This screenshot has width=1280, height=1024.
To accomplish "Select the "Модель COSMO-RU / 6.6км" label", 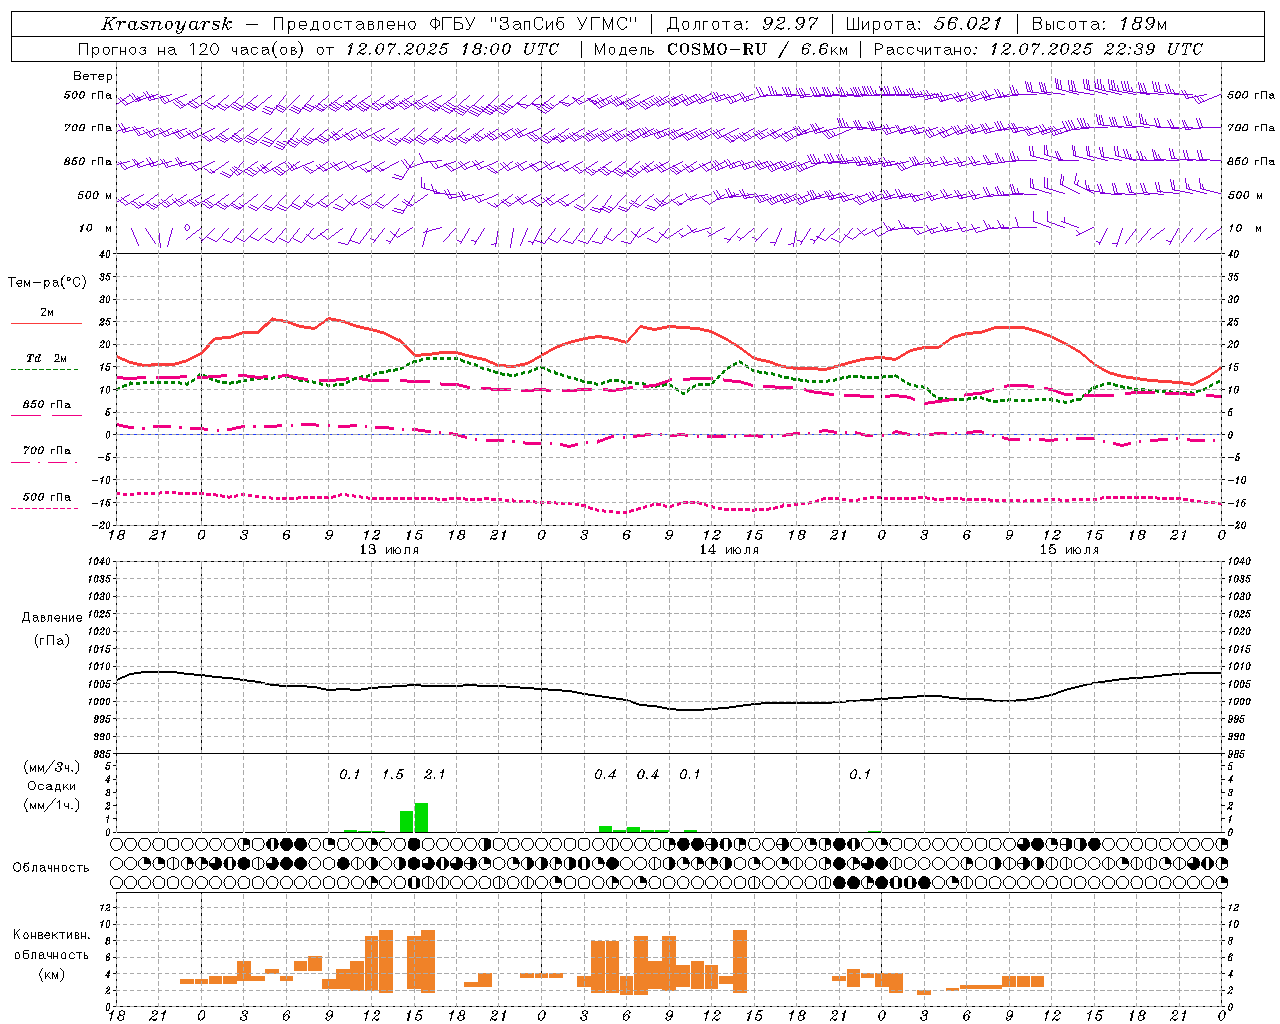I will coord(720,49).
